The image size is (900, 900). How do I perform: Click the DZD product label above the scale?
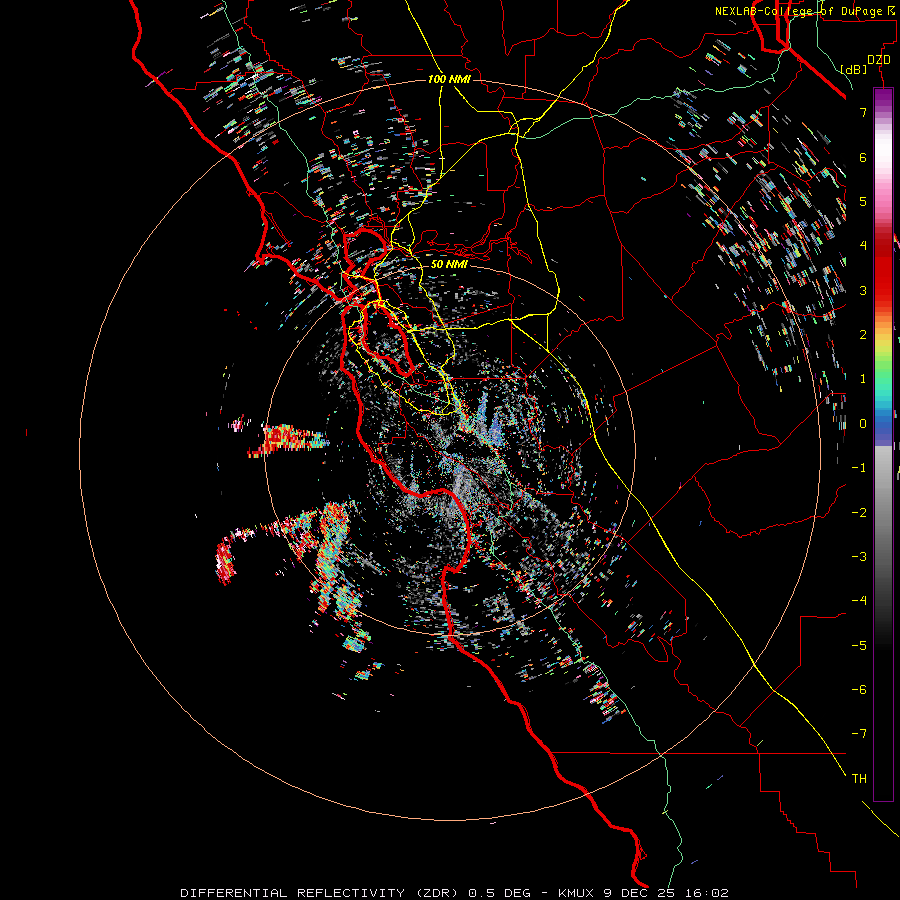point(879,60)
